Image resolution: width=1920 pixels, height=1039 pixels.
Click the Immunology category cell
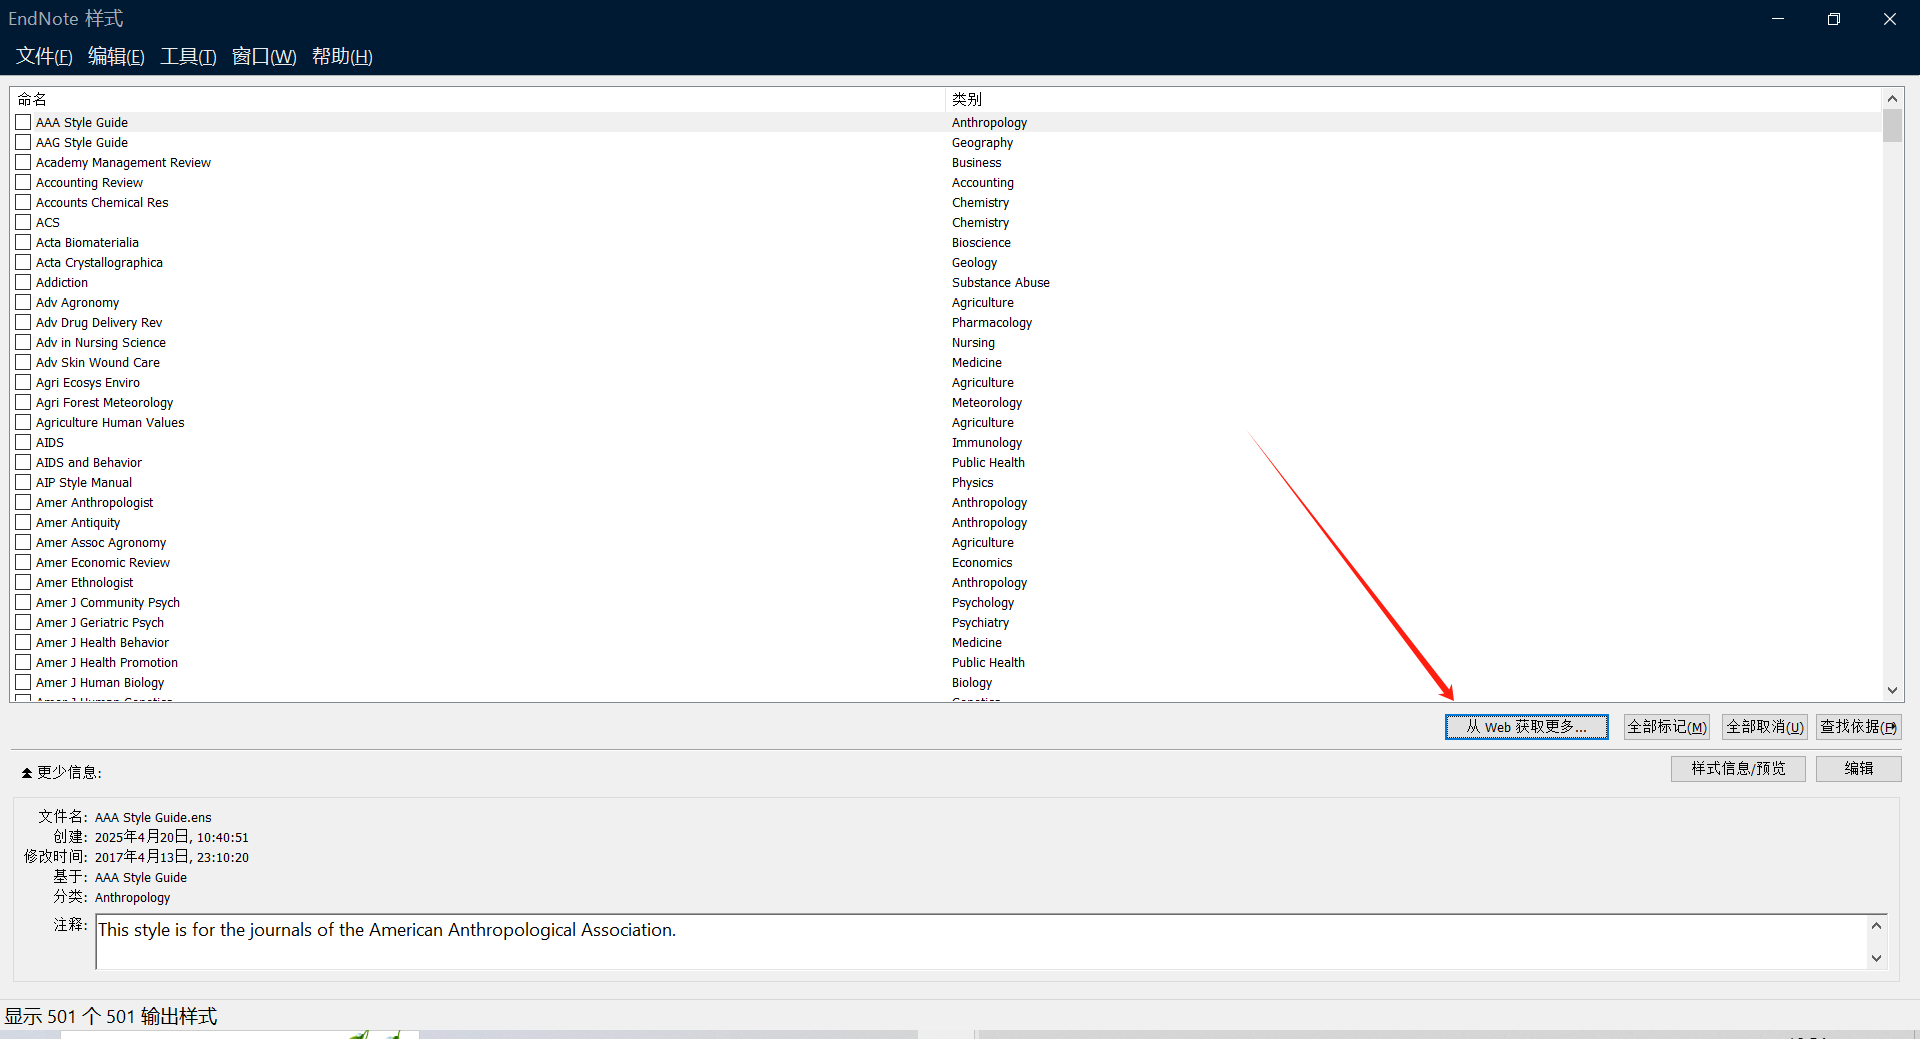tap(987, 442)
